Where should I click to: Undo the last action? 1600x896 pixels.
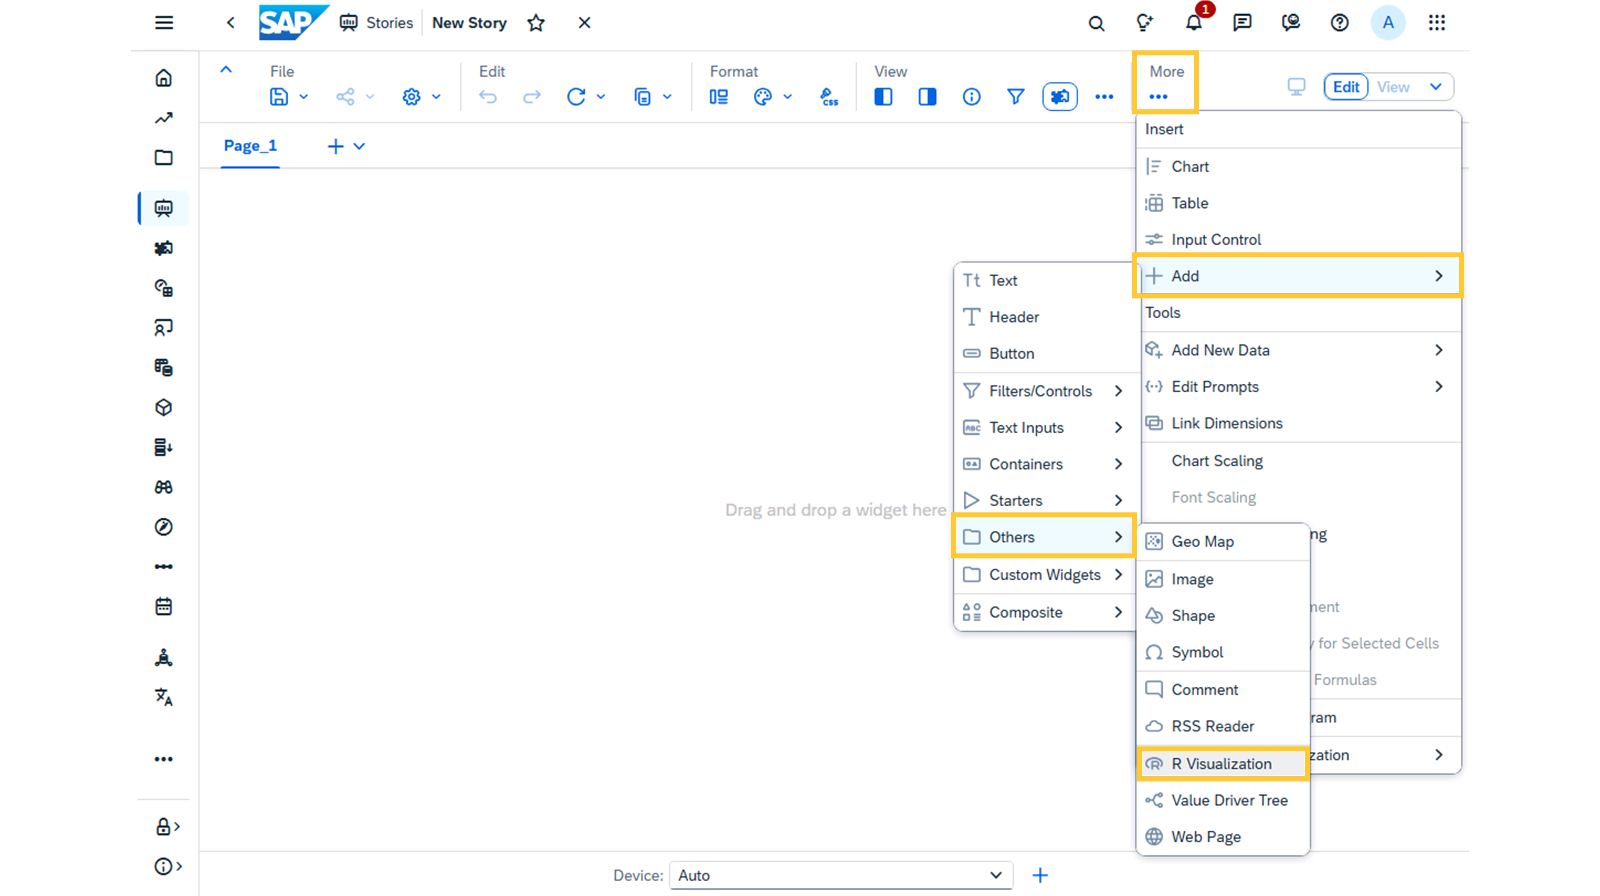click(488, 97)
